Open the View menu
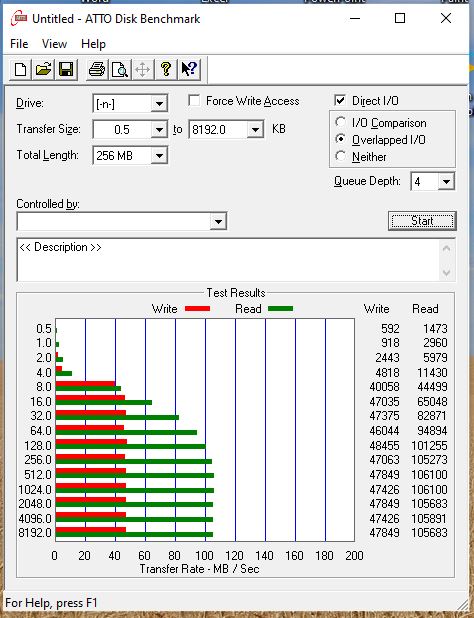The height and width of the screenshot is (618, 474). [54, 44]
